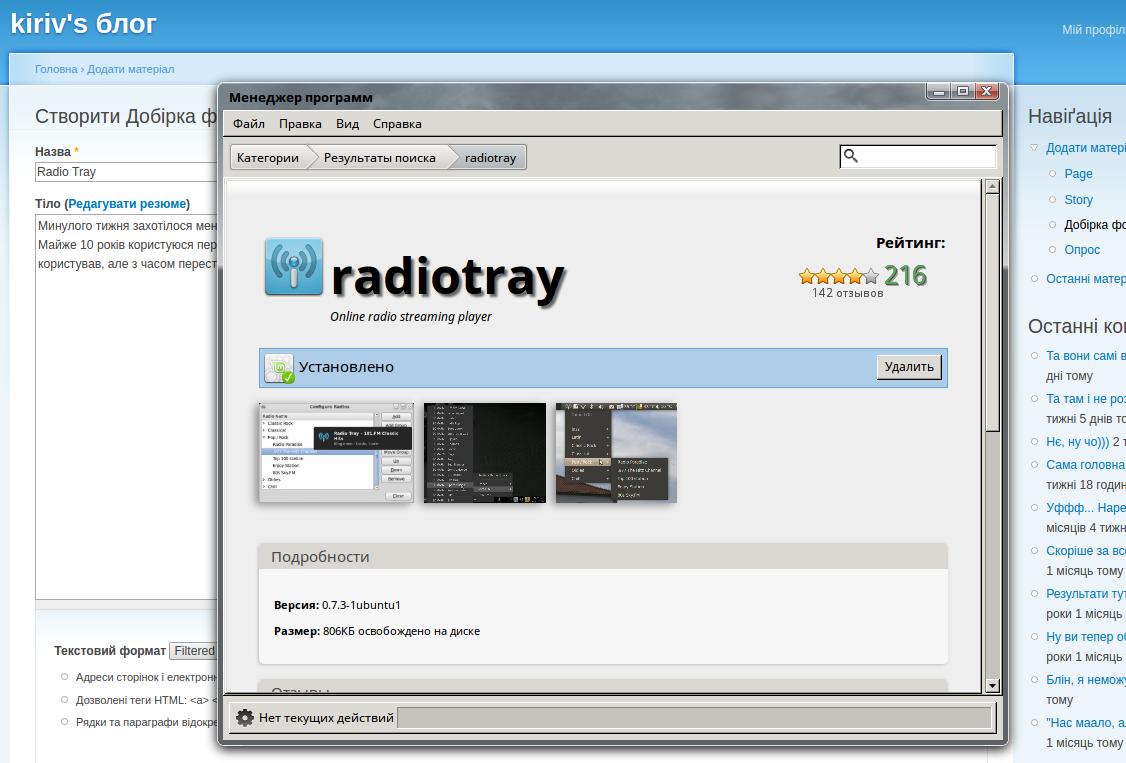This screenshot has height=763, width=1126.
Task: Click the scroll up arrow in program manager
Action: pyautogui.click(x=992, y=187)
